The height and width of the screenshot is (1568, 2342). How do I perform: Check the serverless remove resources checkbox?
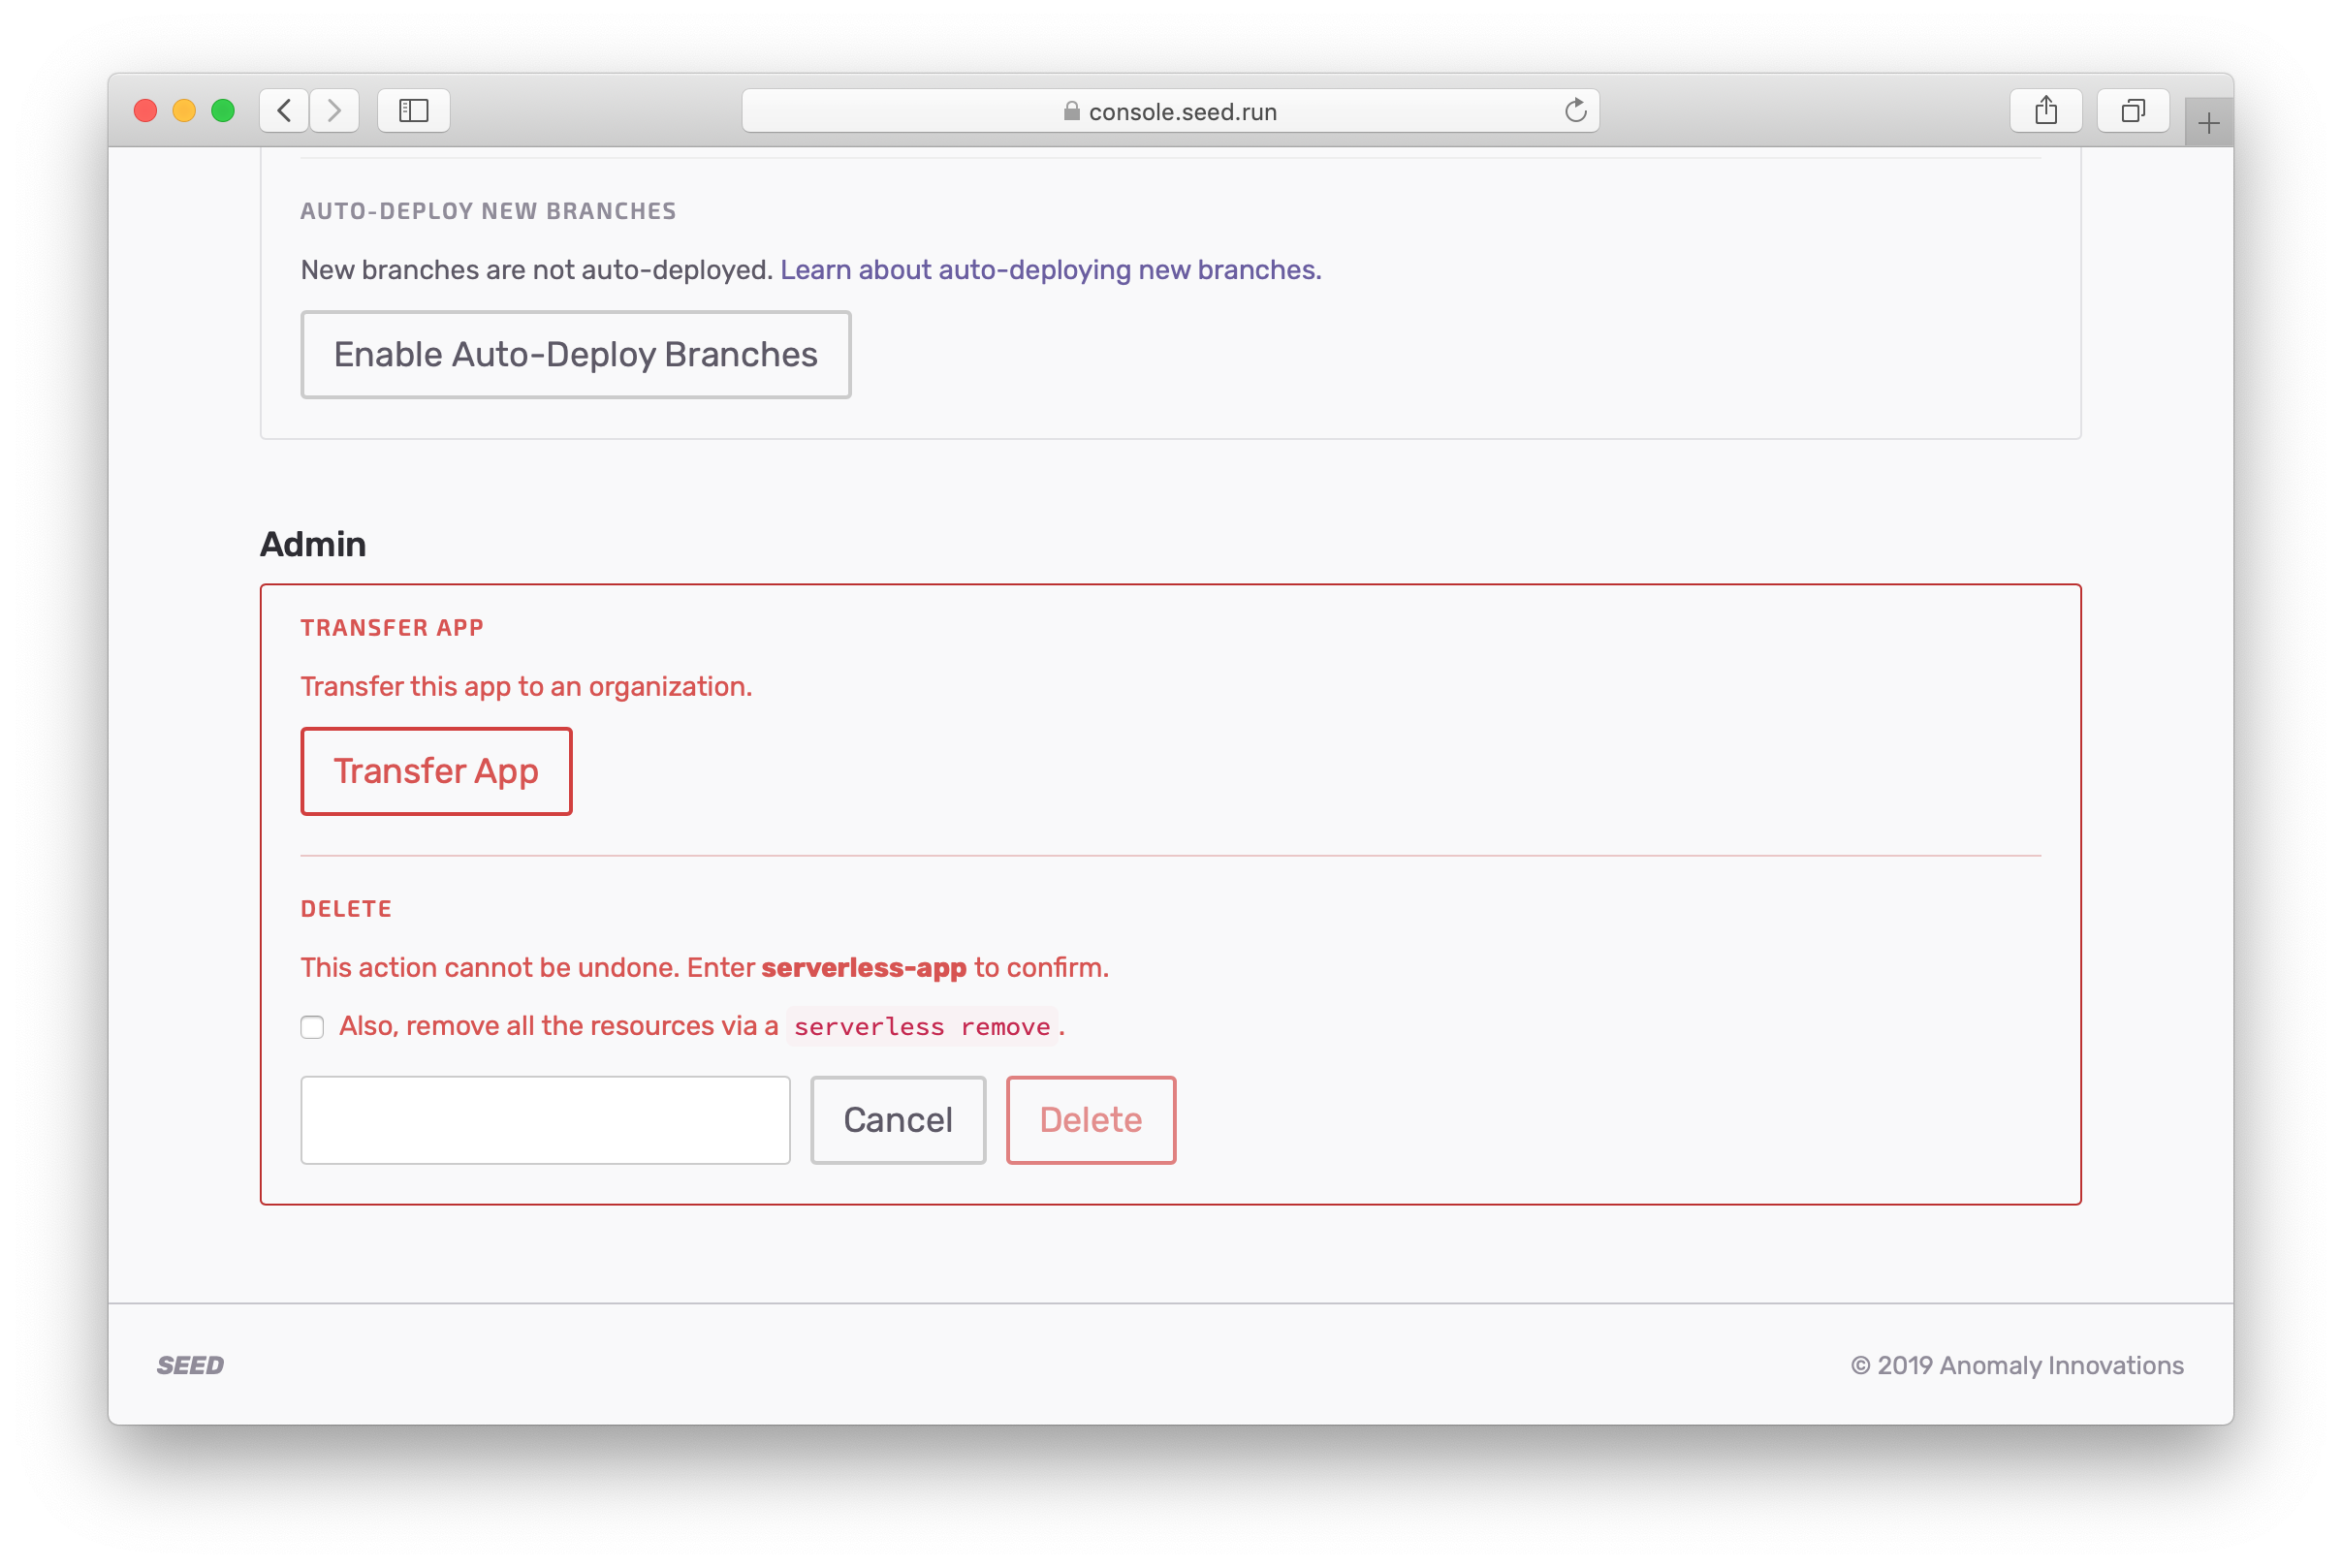pos(312,1027)
